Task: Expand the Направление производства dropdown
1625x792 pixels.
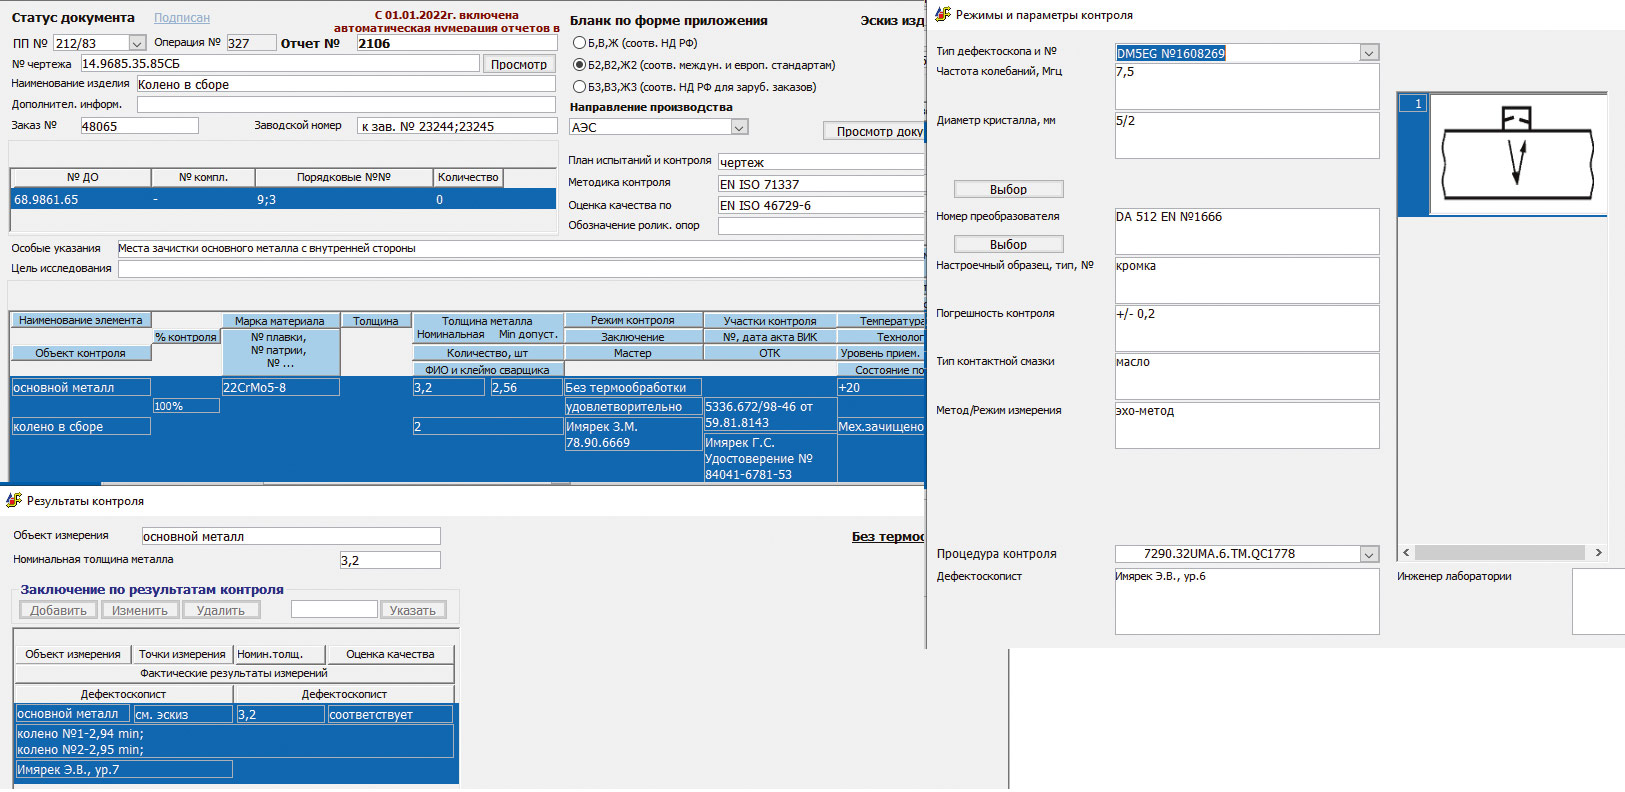Action: [x=739, y=128]
